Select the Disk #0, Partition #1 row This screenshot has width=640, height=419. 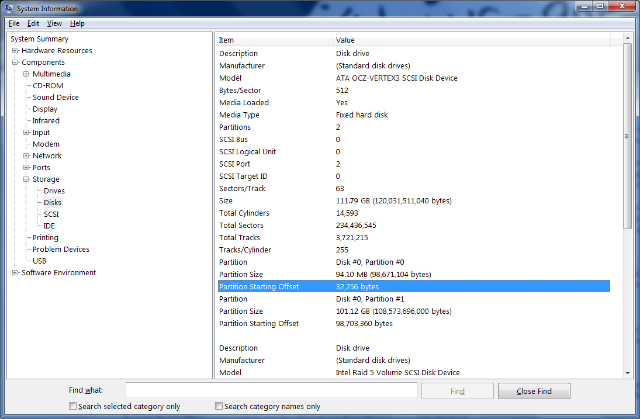(x=414, y=299)
